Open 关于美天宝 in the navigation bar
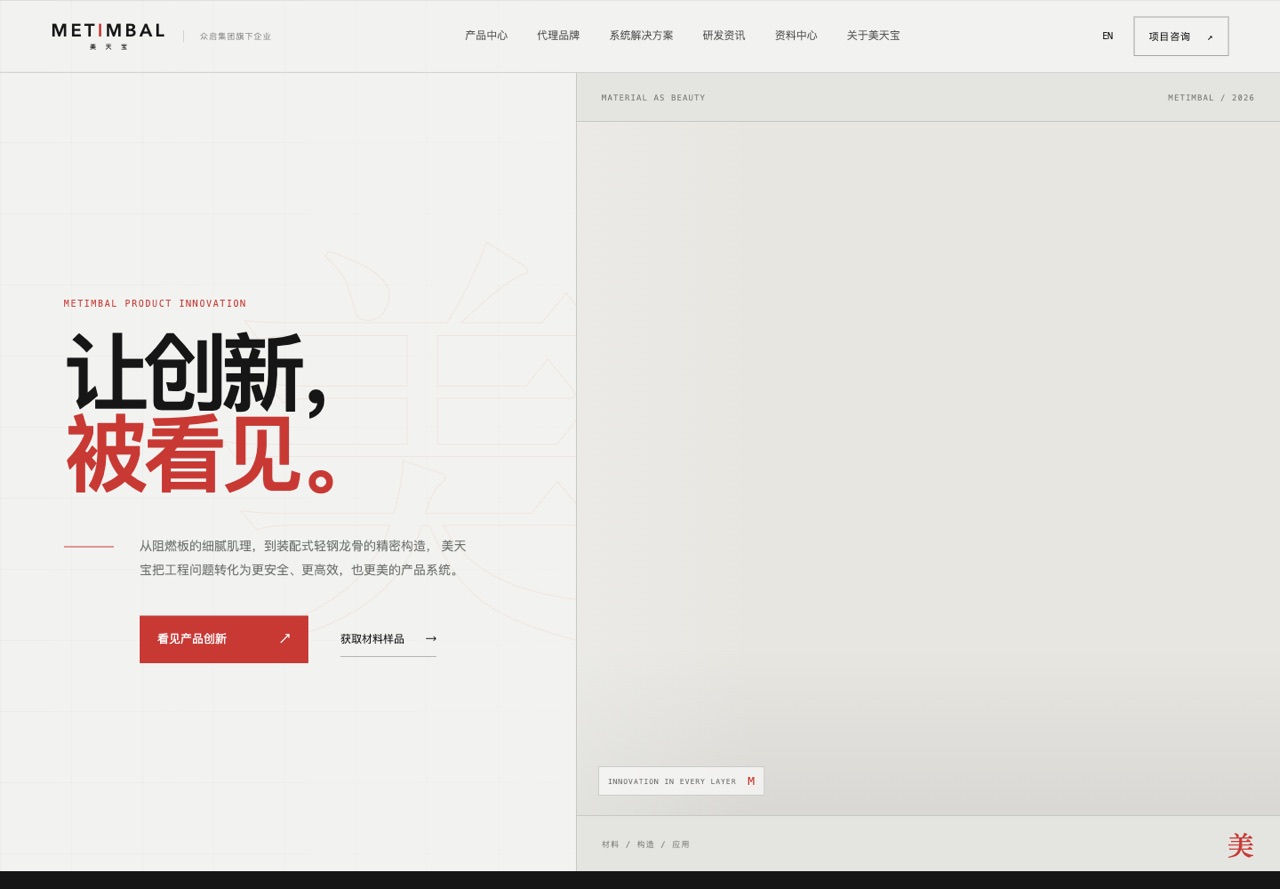Screen dimensions: 1280x889 tap(873, 36)
